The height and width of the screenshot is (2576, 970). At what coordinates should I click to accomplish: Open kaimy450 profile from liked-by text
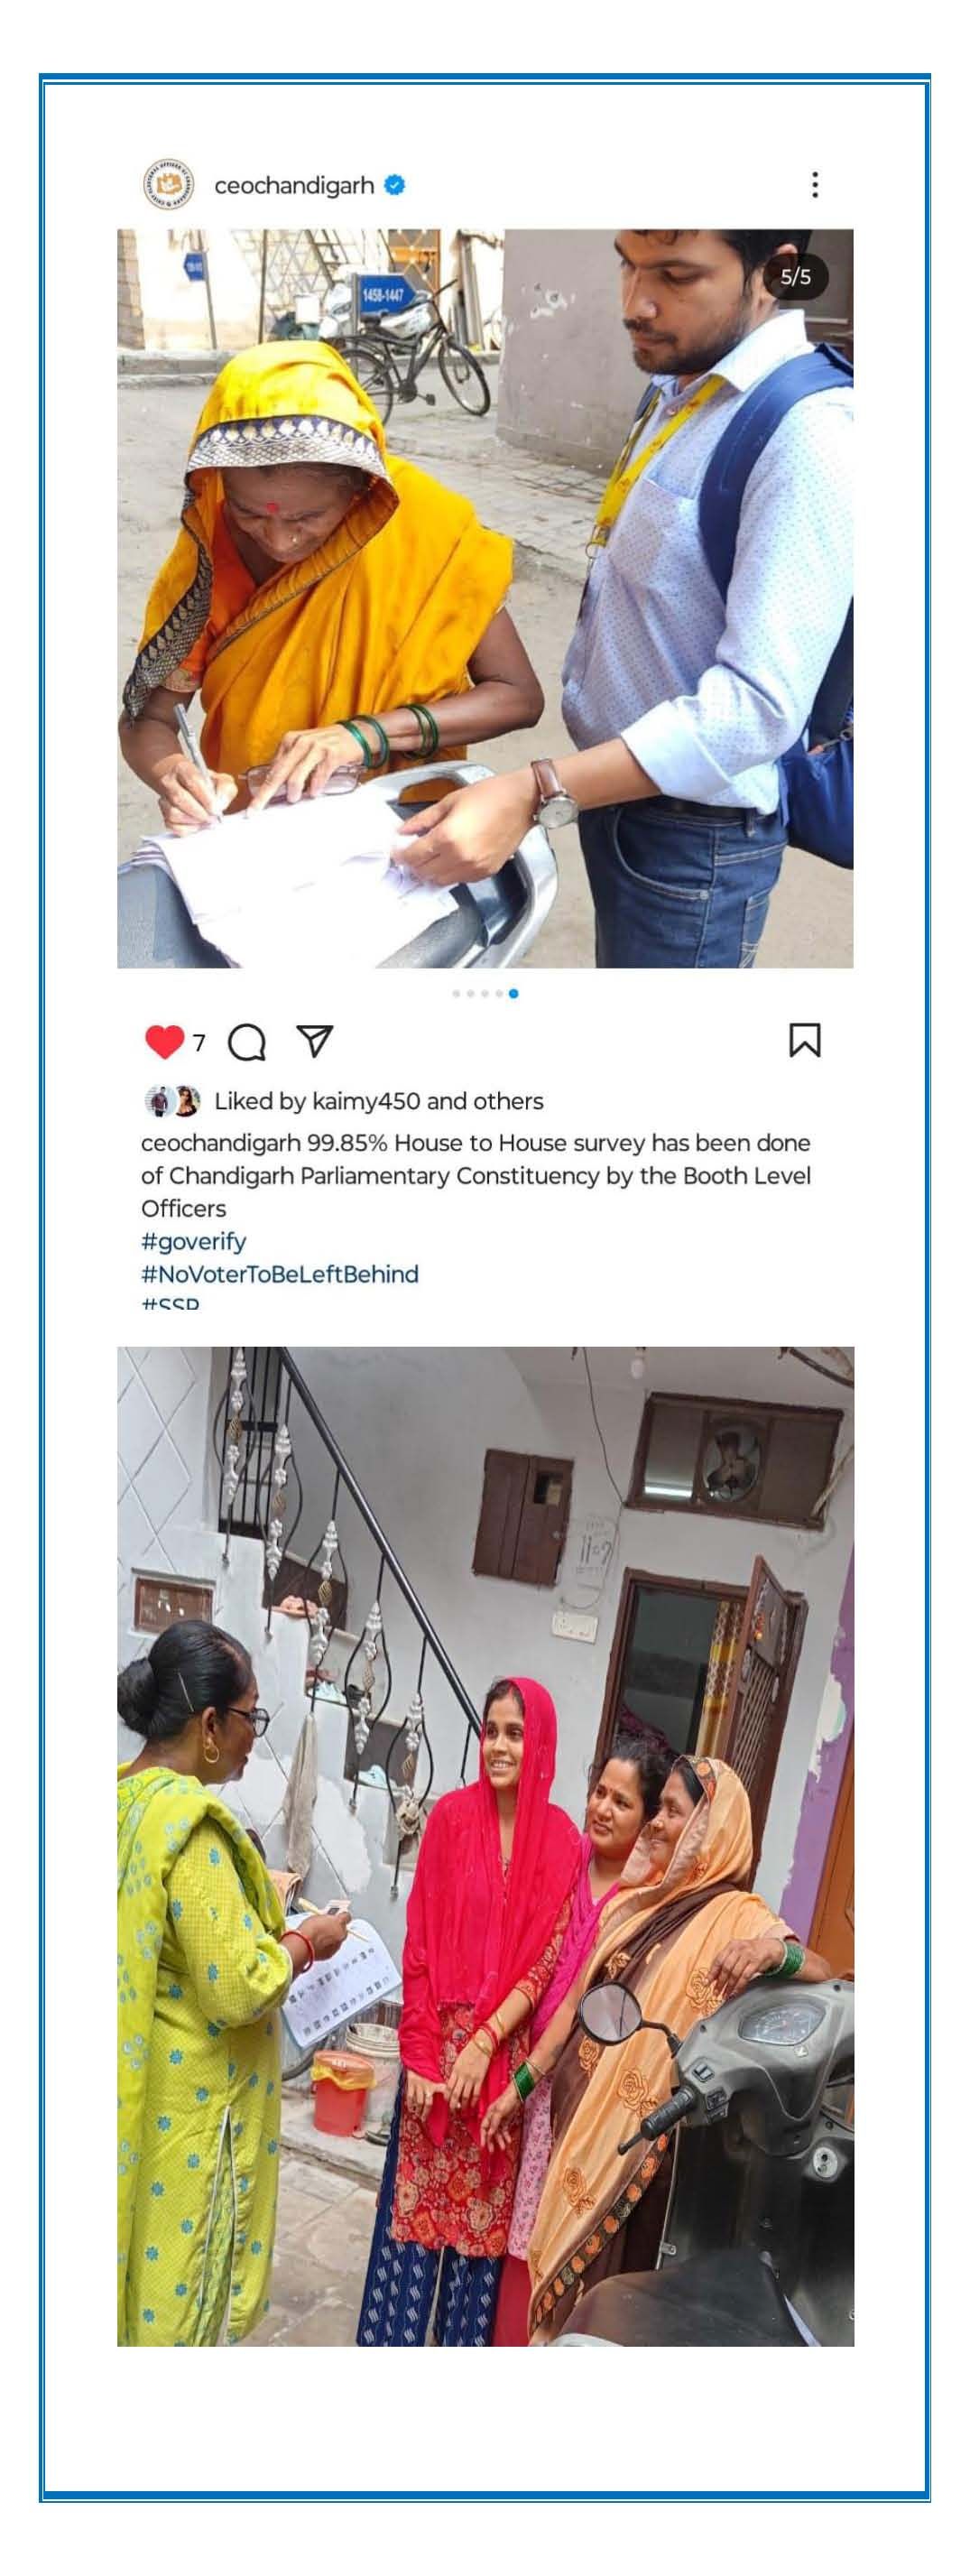coord(366,1101)
